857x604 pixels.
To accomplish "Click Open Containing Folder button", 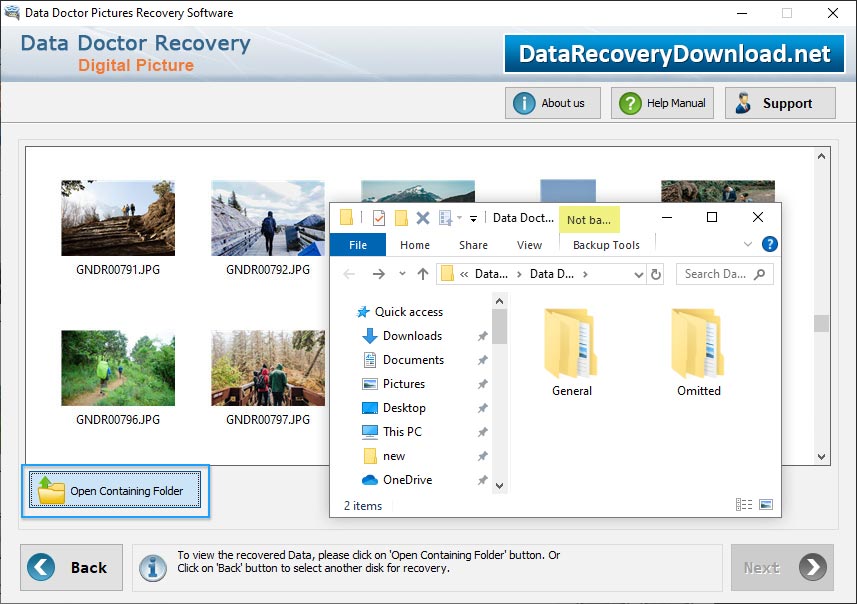I will tap(115, 490).
